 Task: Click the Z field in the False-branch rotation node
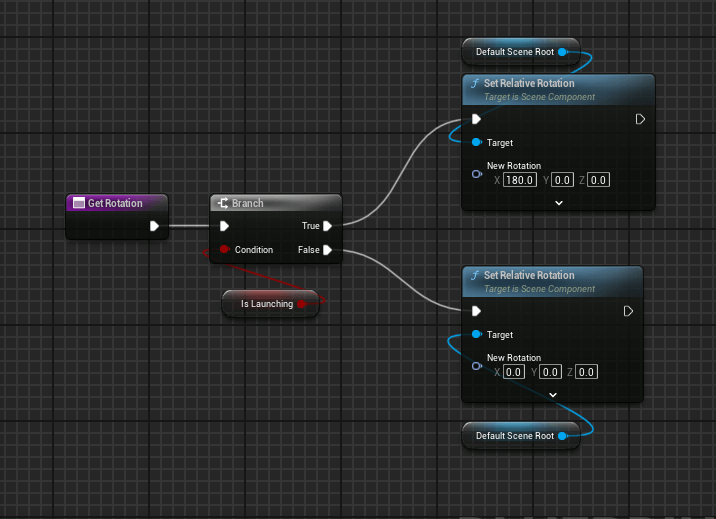coord(587,372)
